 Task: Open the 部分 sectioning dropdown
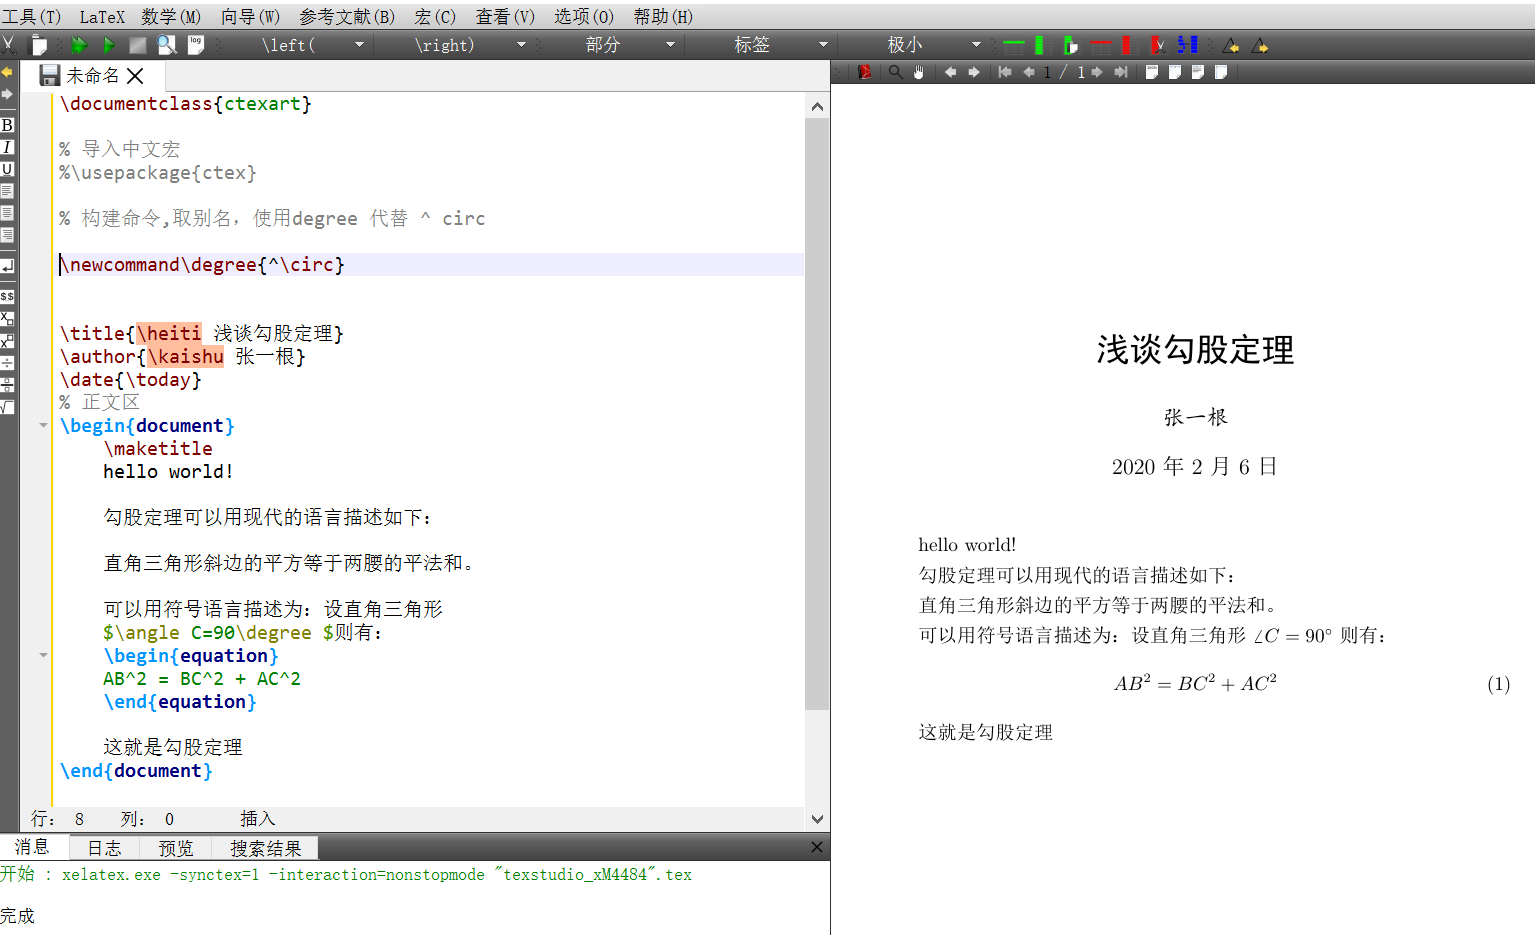click(x=672, y=44)
